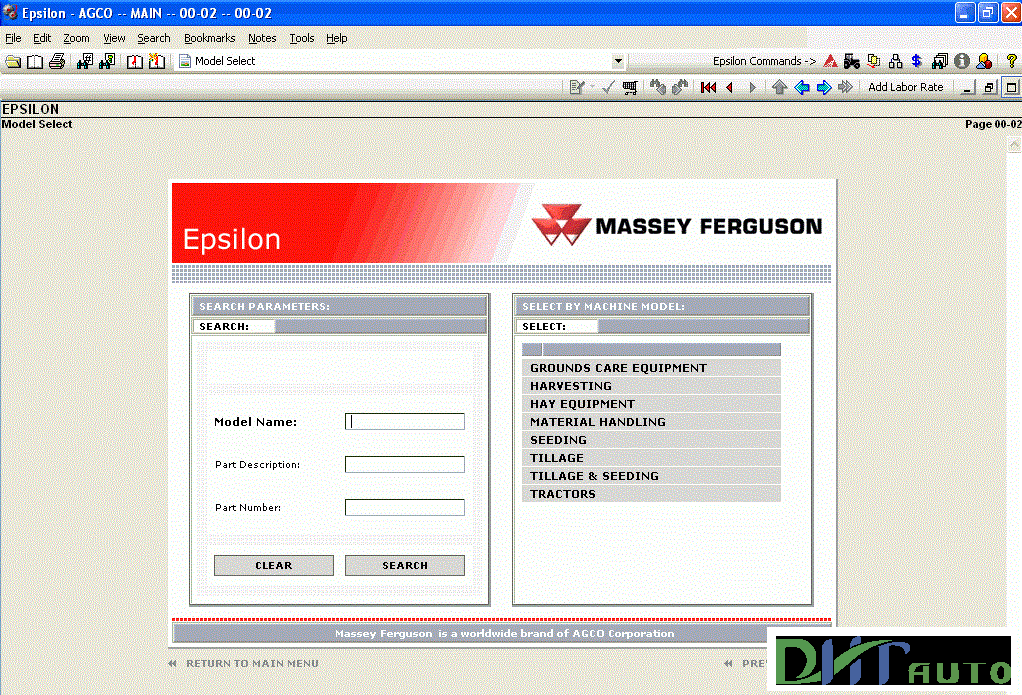
Task: Open the Help menu
Action: pyautogui.click(x=336, y=38)
